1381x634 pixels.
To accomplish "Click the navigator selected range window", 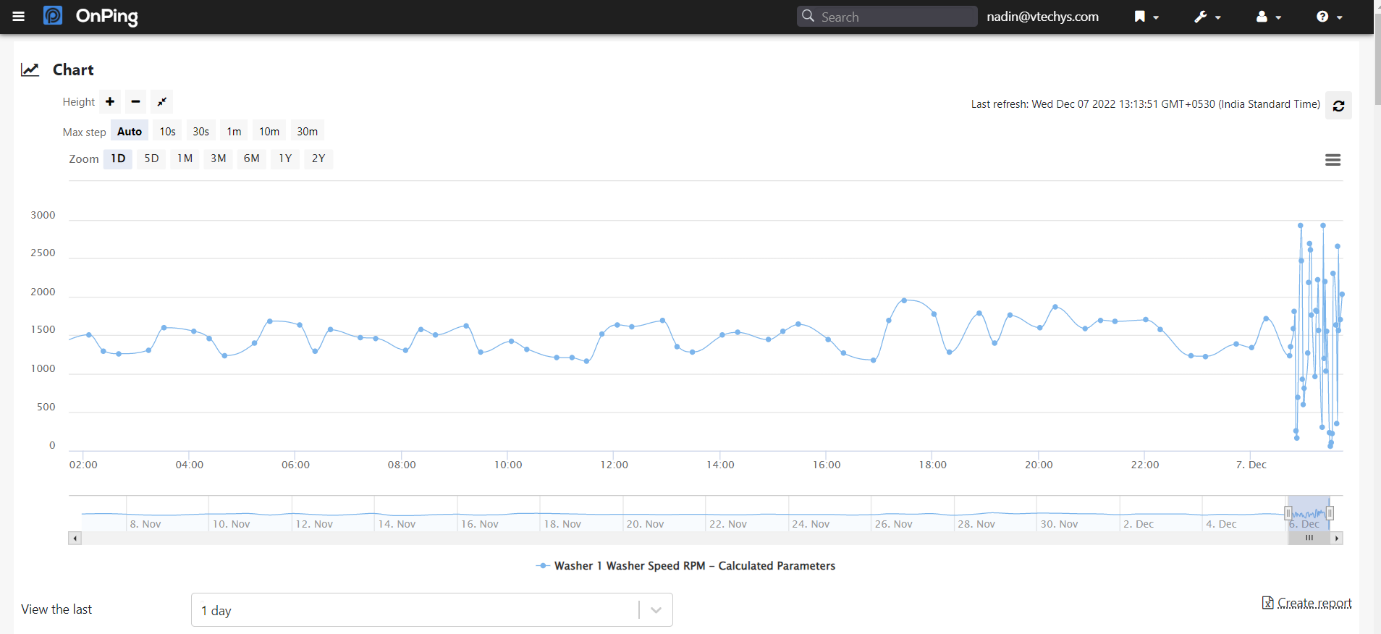I will [1309, 513].
